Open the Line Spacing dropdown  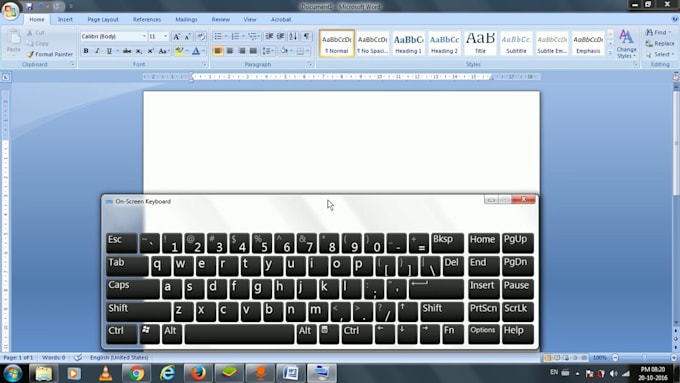(268, 51)
